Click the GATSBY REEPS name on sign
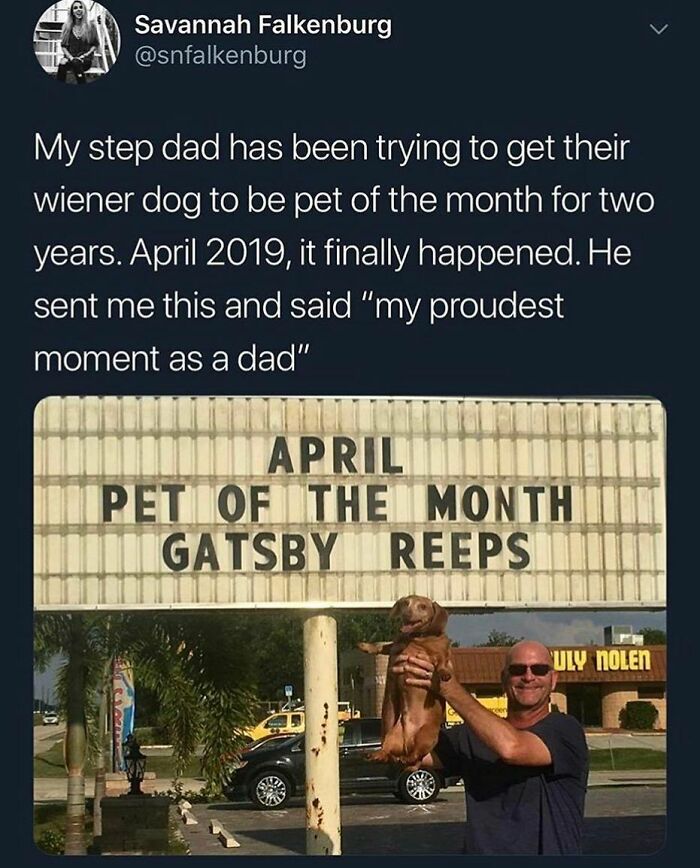 point(346,551)
